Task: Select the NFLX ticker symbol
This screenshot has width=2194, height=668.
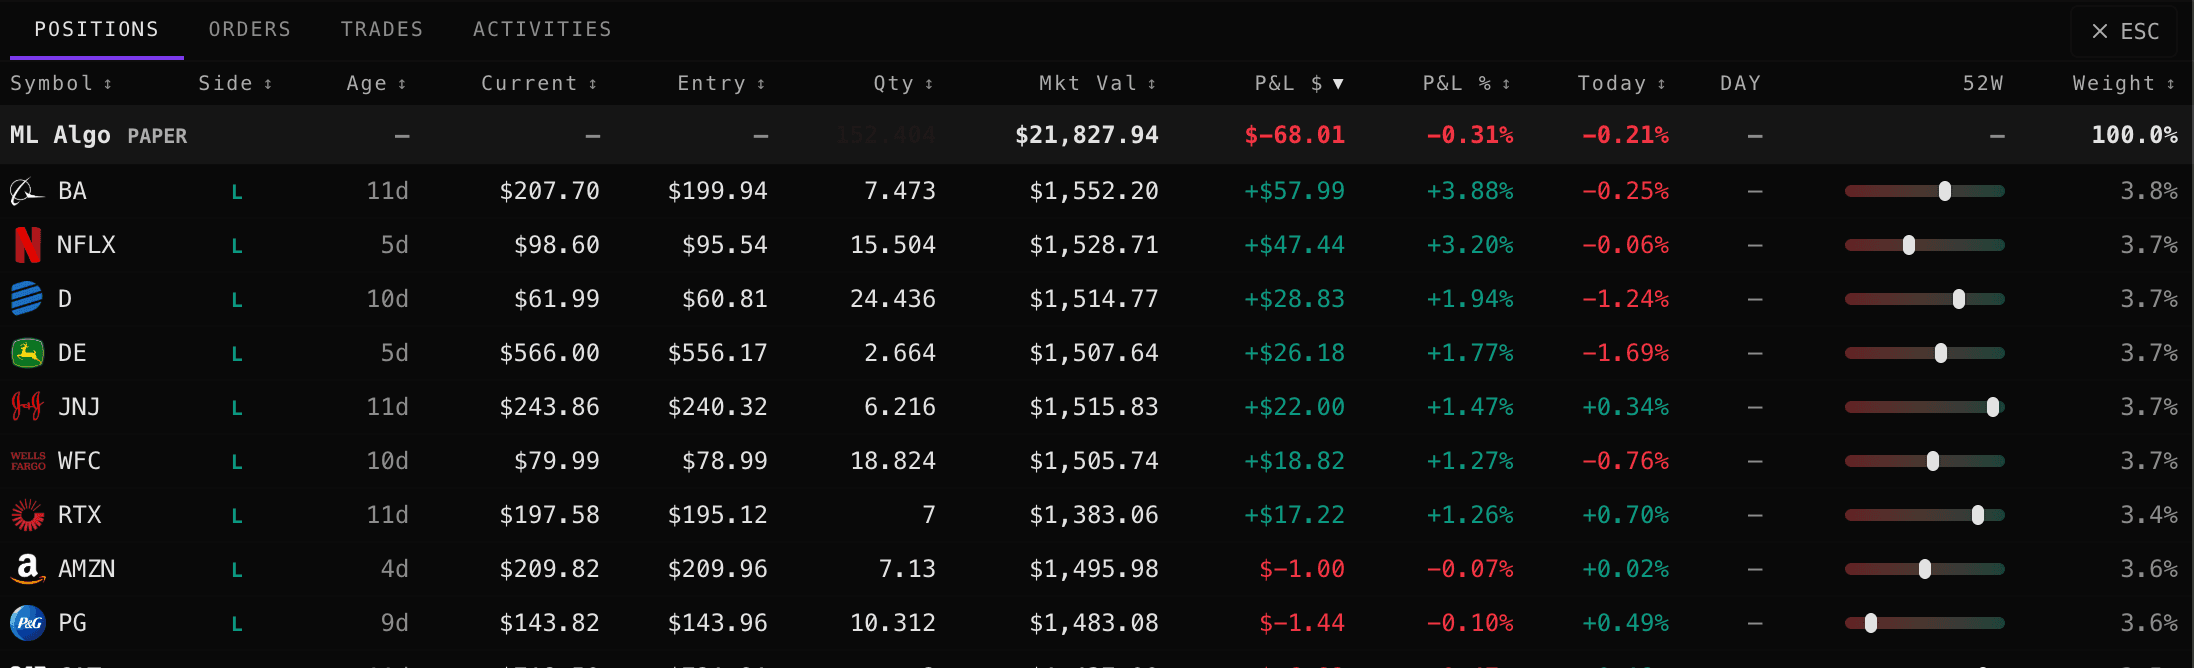Action: tap(86, 245)
